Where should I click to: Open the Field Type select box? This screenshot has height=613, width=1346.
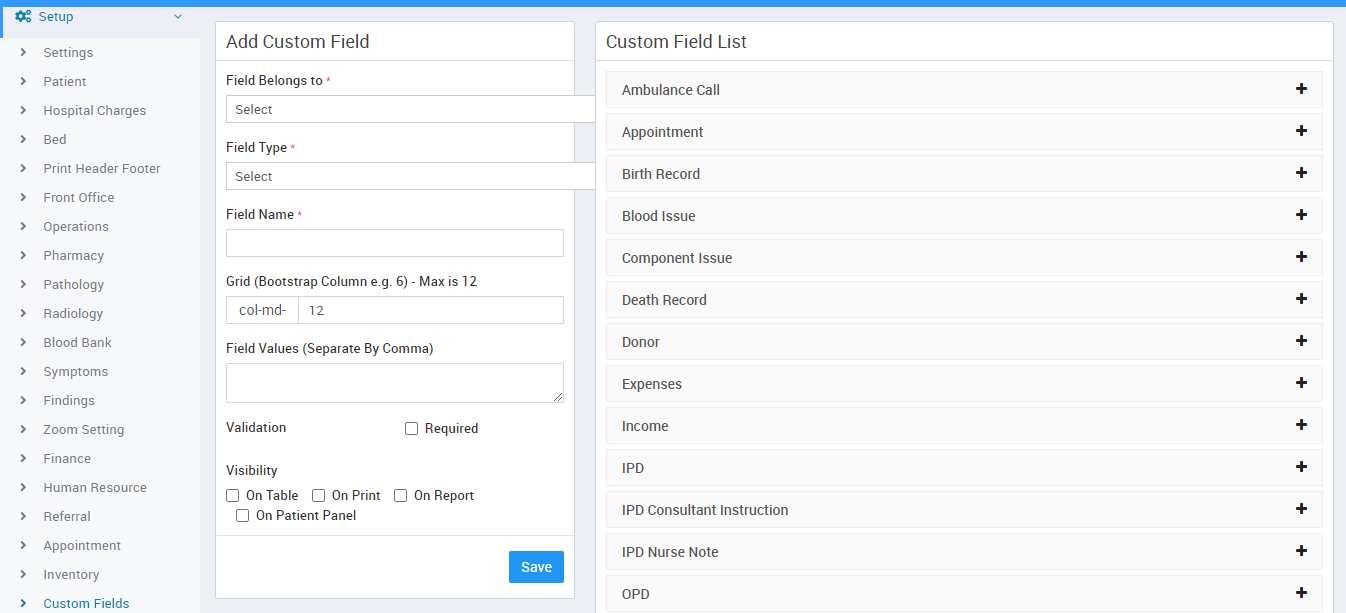pos(410,176)
